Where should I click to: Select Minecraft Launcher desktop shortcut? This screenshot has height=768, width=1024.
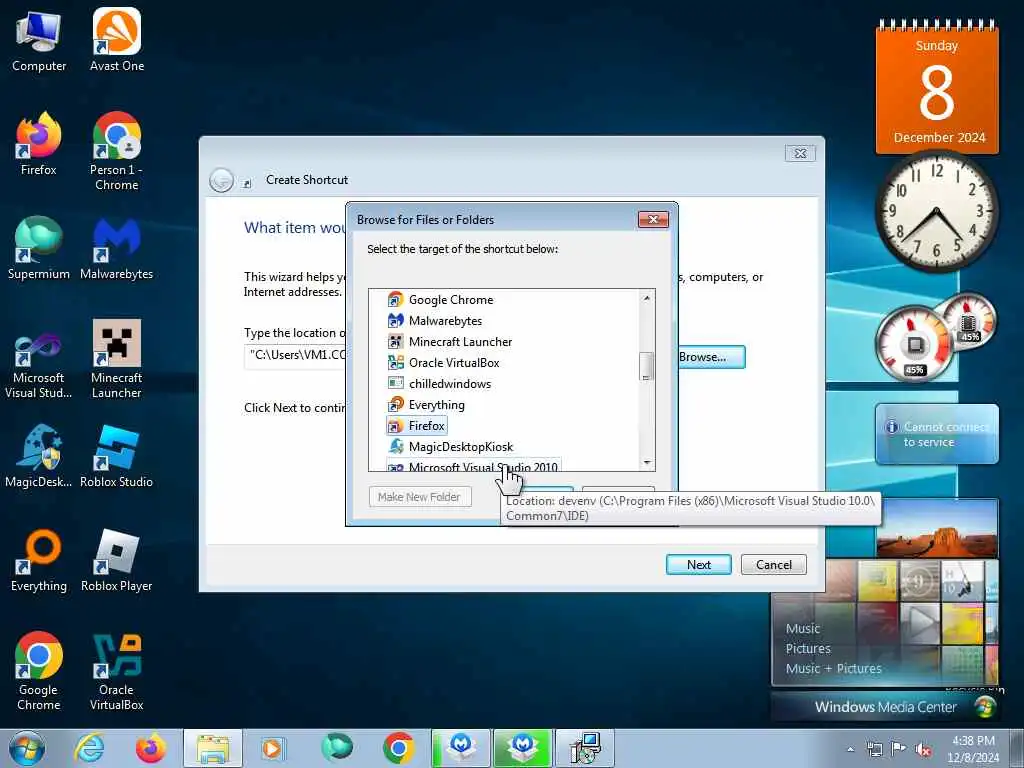pos(117,359)
